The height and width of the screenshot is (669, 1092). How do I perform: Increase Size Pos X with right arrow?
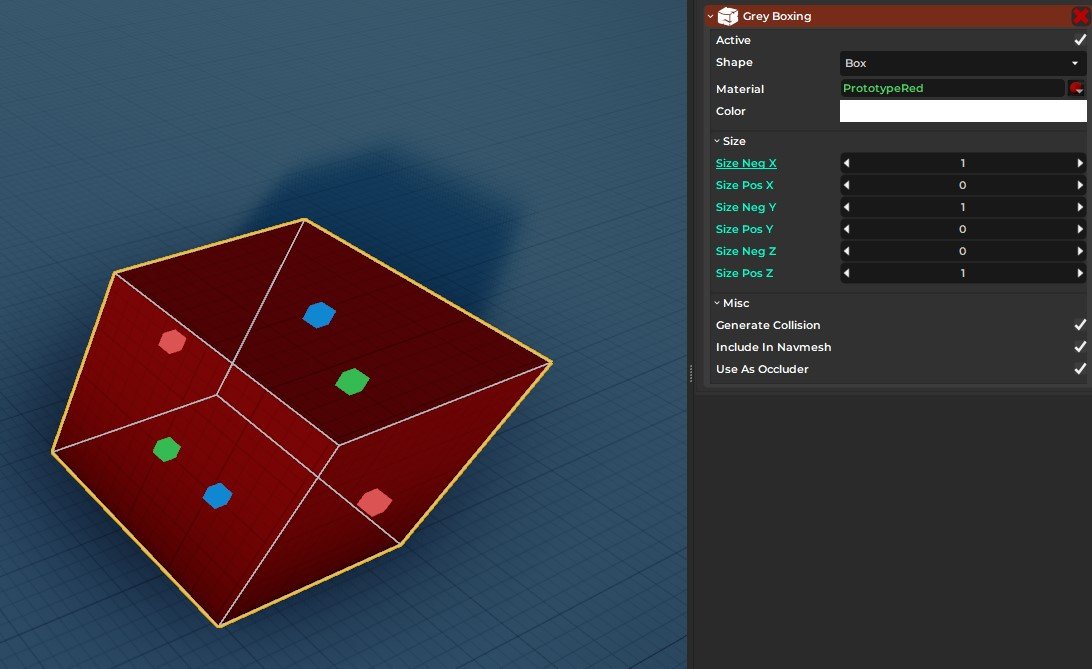tap(1080, 185)
